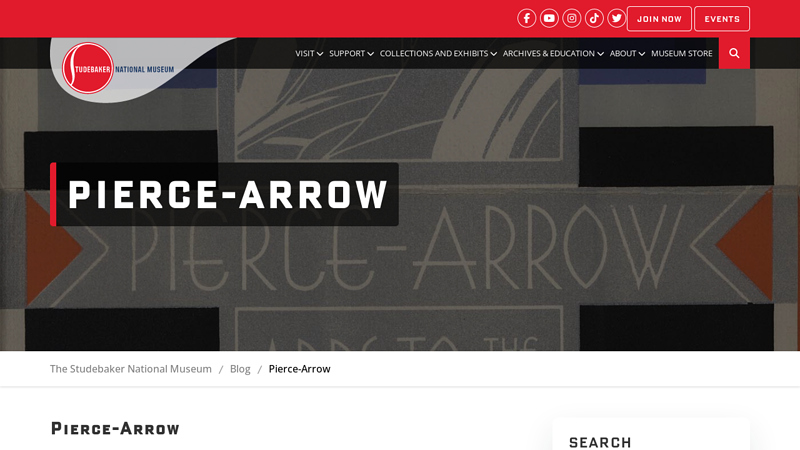This screenshot has height=450, width=800.
Task: Expand Archives & Education menu
Action: tap(553, 54)
